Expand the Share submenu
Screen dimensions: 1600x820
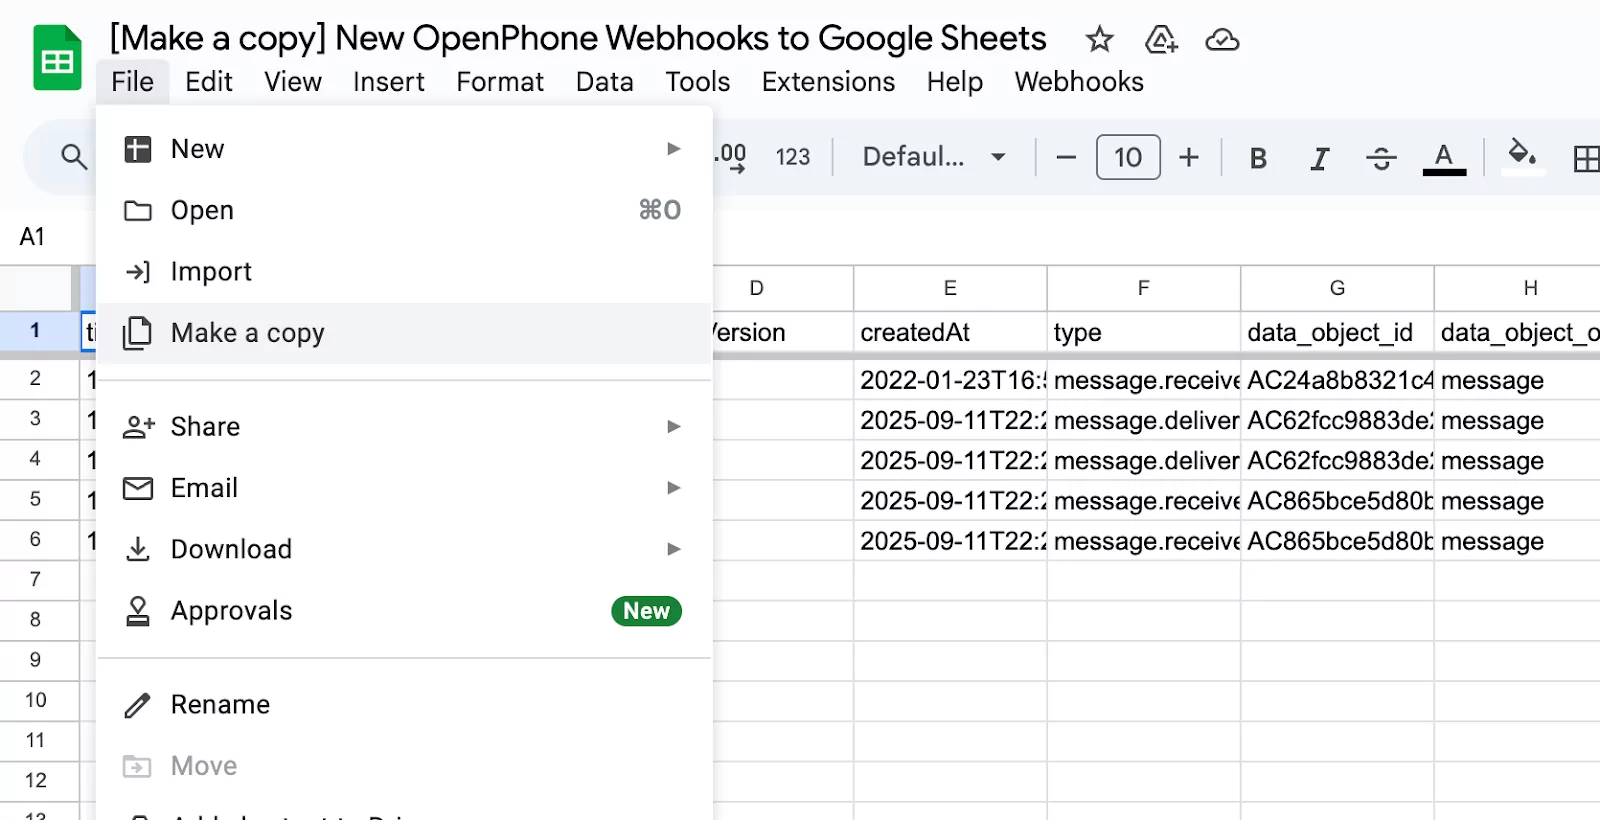[x=404, y=427]
